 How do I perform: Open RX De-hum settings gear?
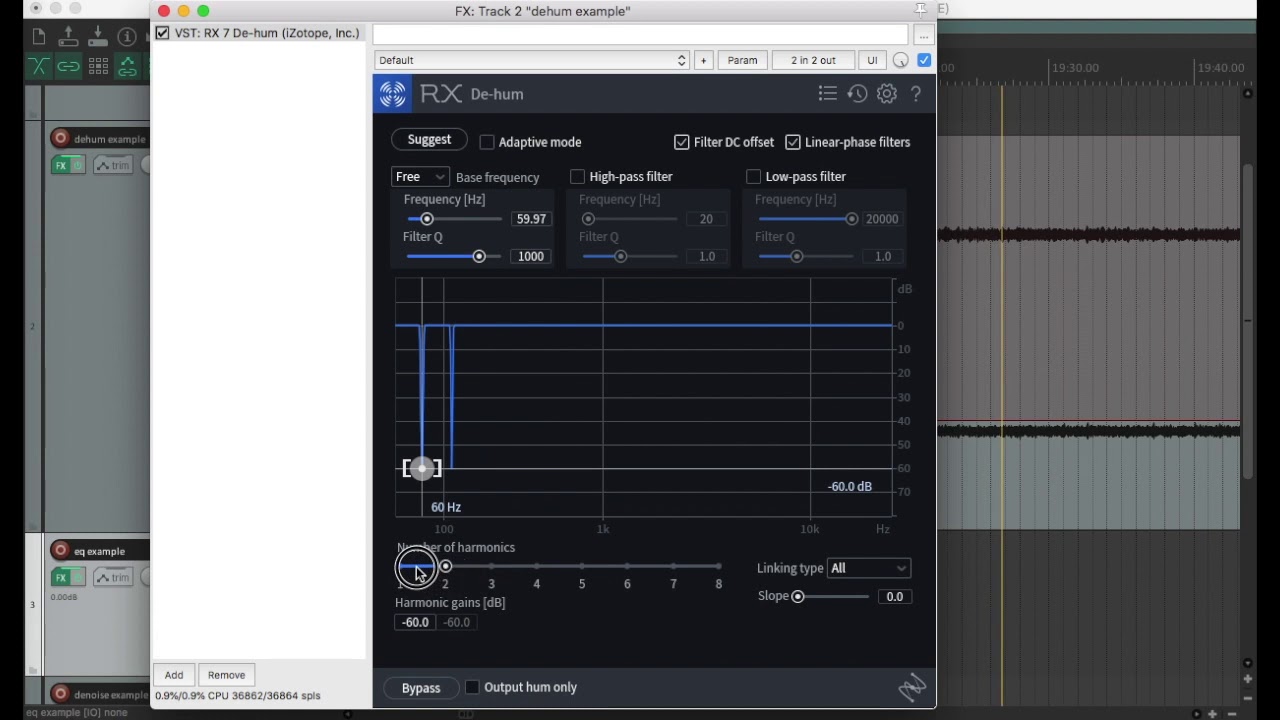pos(887,94)
